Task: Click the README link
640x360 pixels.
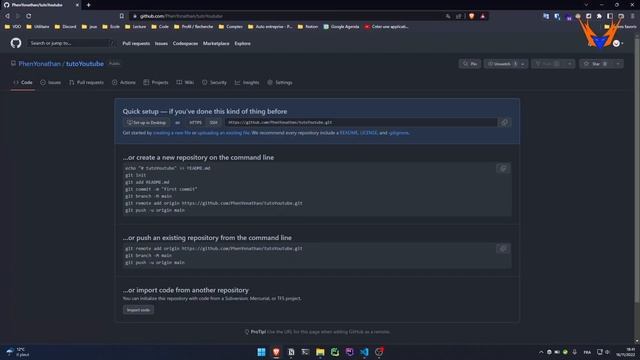Action: (x=349, y=133)
